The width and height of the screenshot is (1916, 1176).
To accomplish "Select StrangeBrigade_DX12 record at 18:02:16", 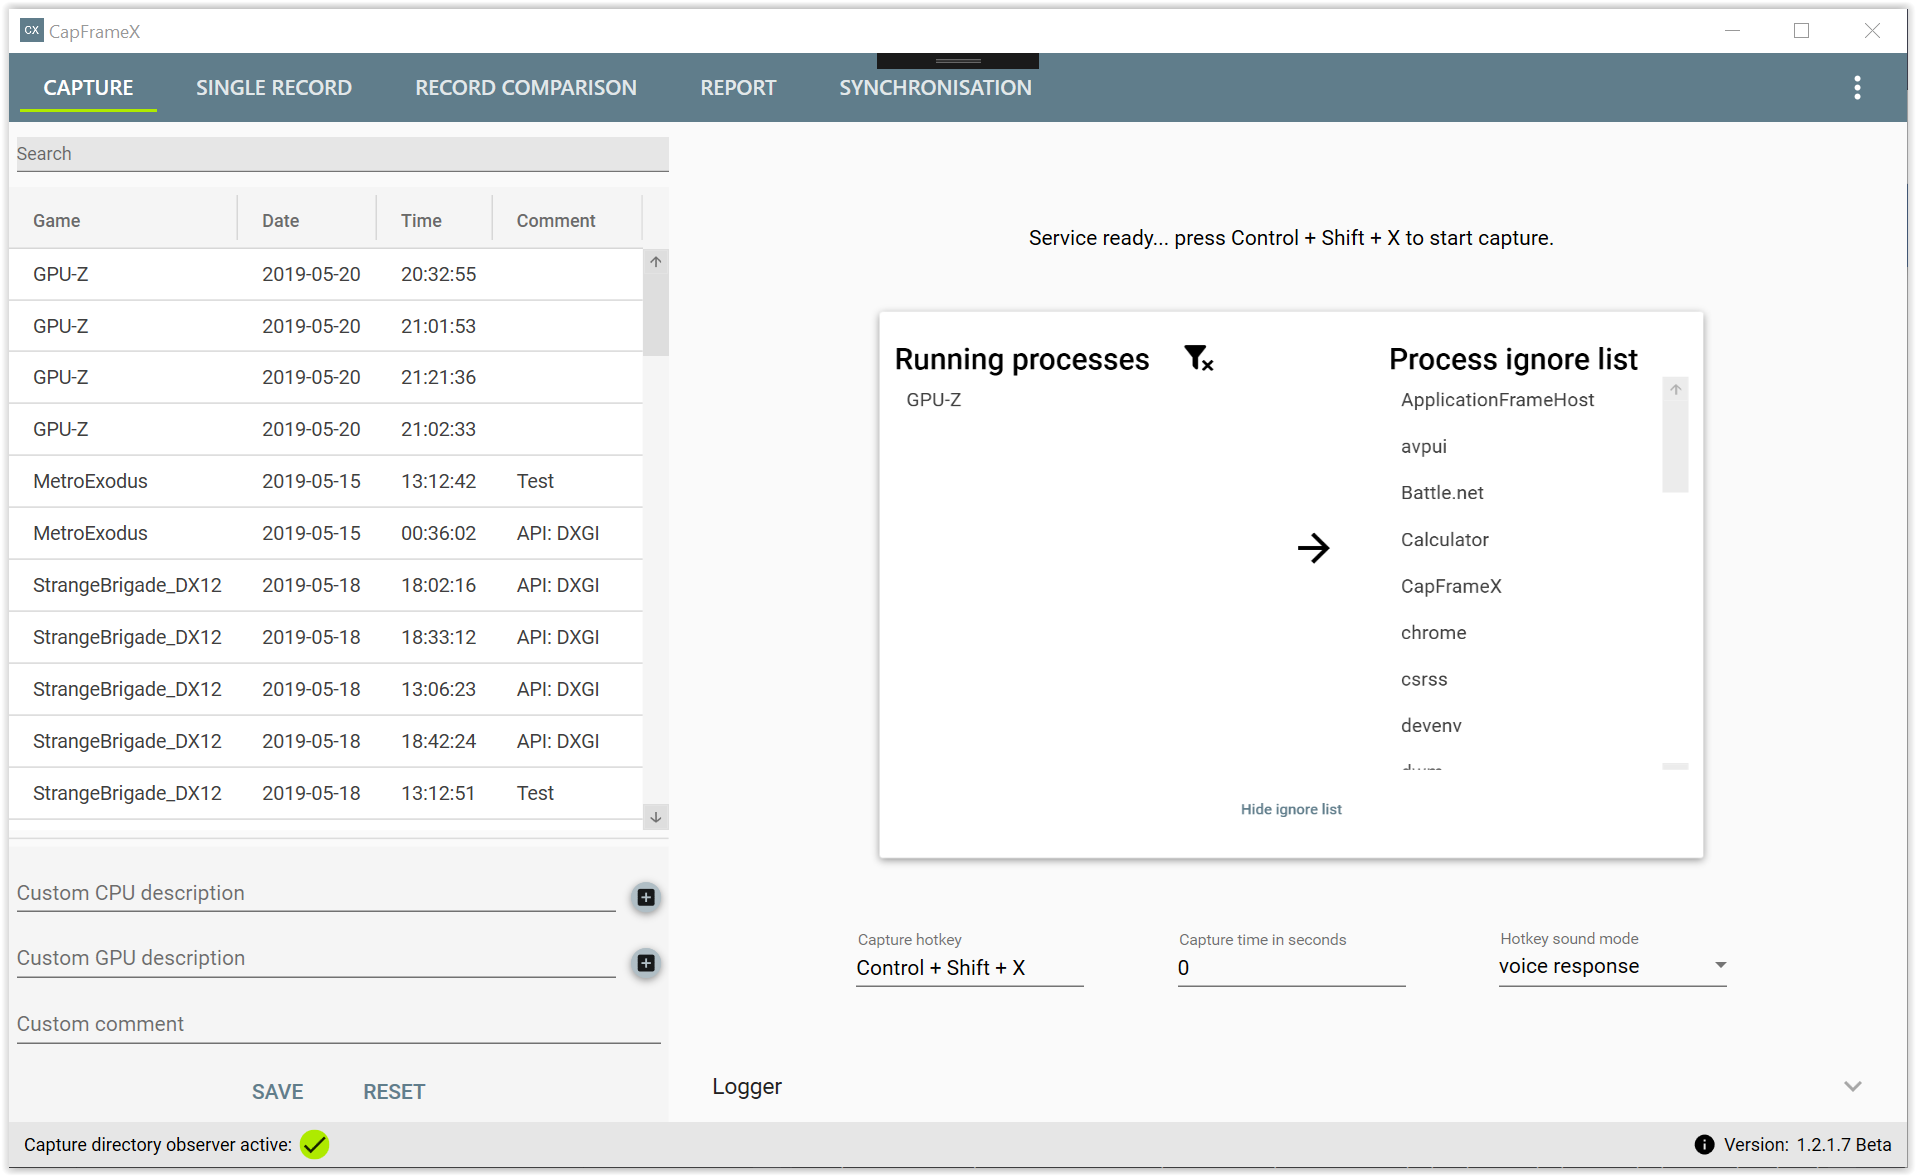I will (326, 585).
